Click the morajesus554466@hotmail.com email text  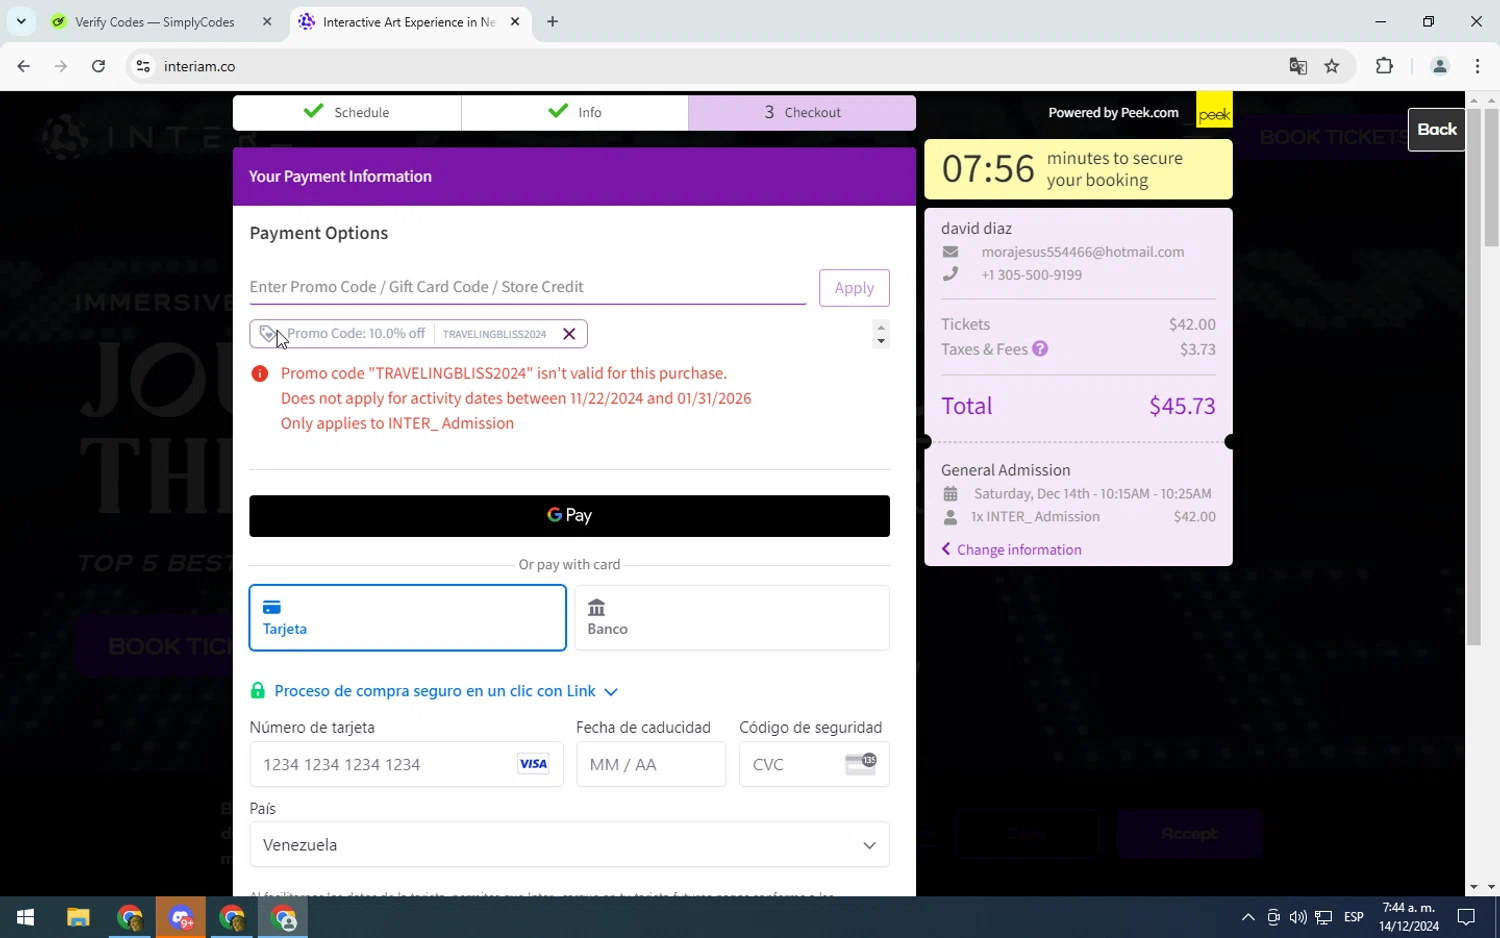[x=1083, y=252]
